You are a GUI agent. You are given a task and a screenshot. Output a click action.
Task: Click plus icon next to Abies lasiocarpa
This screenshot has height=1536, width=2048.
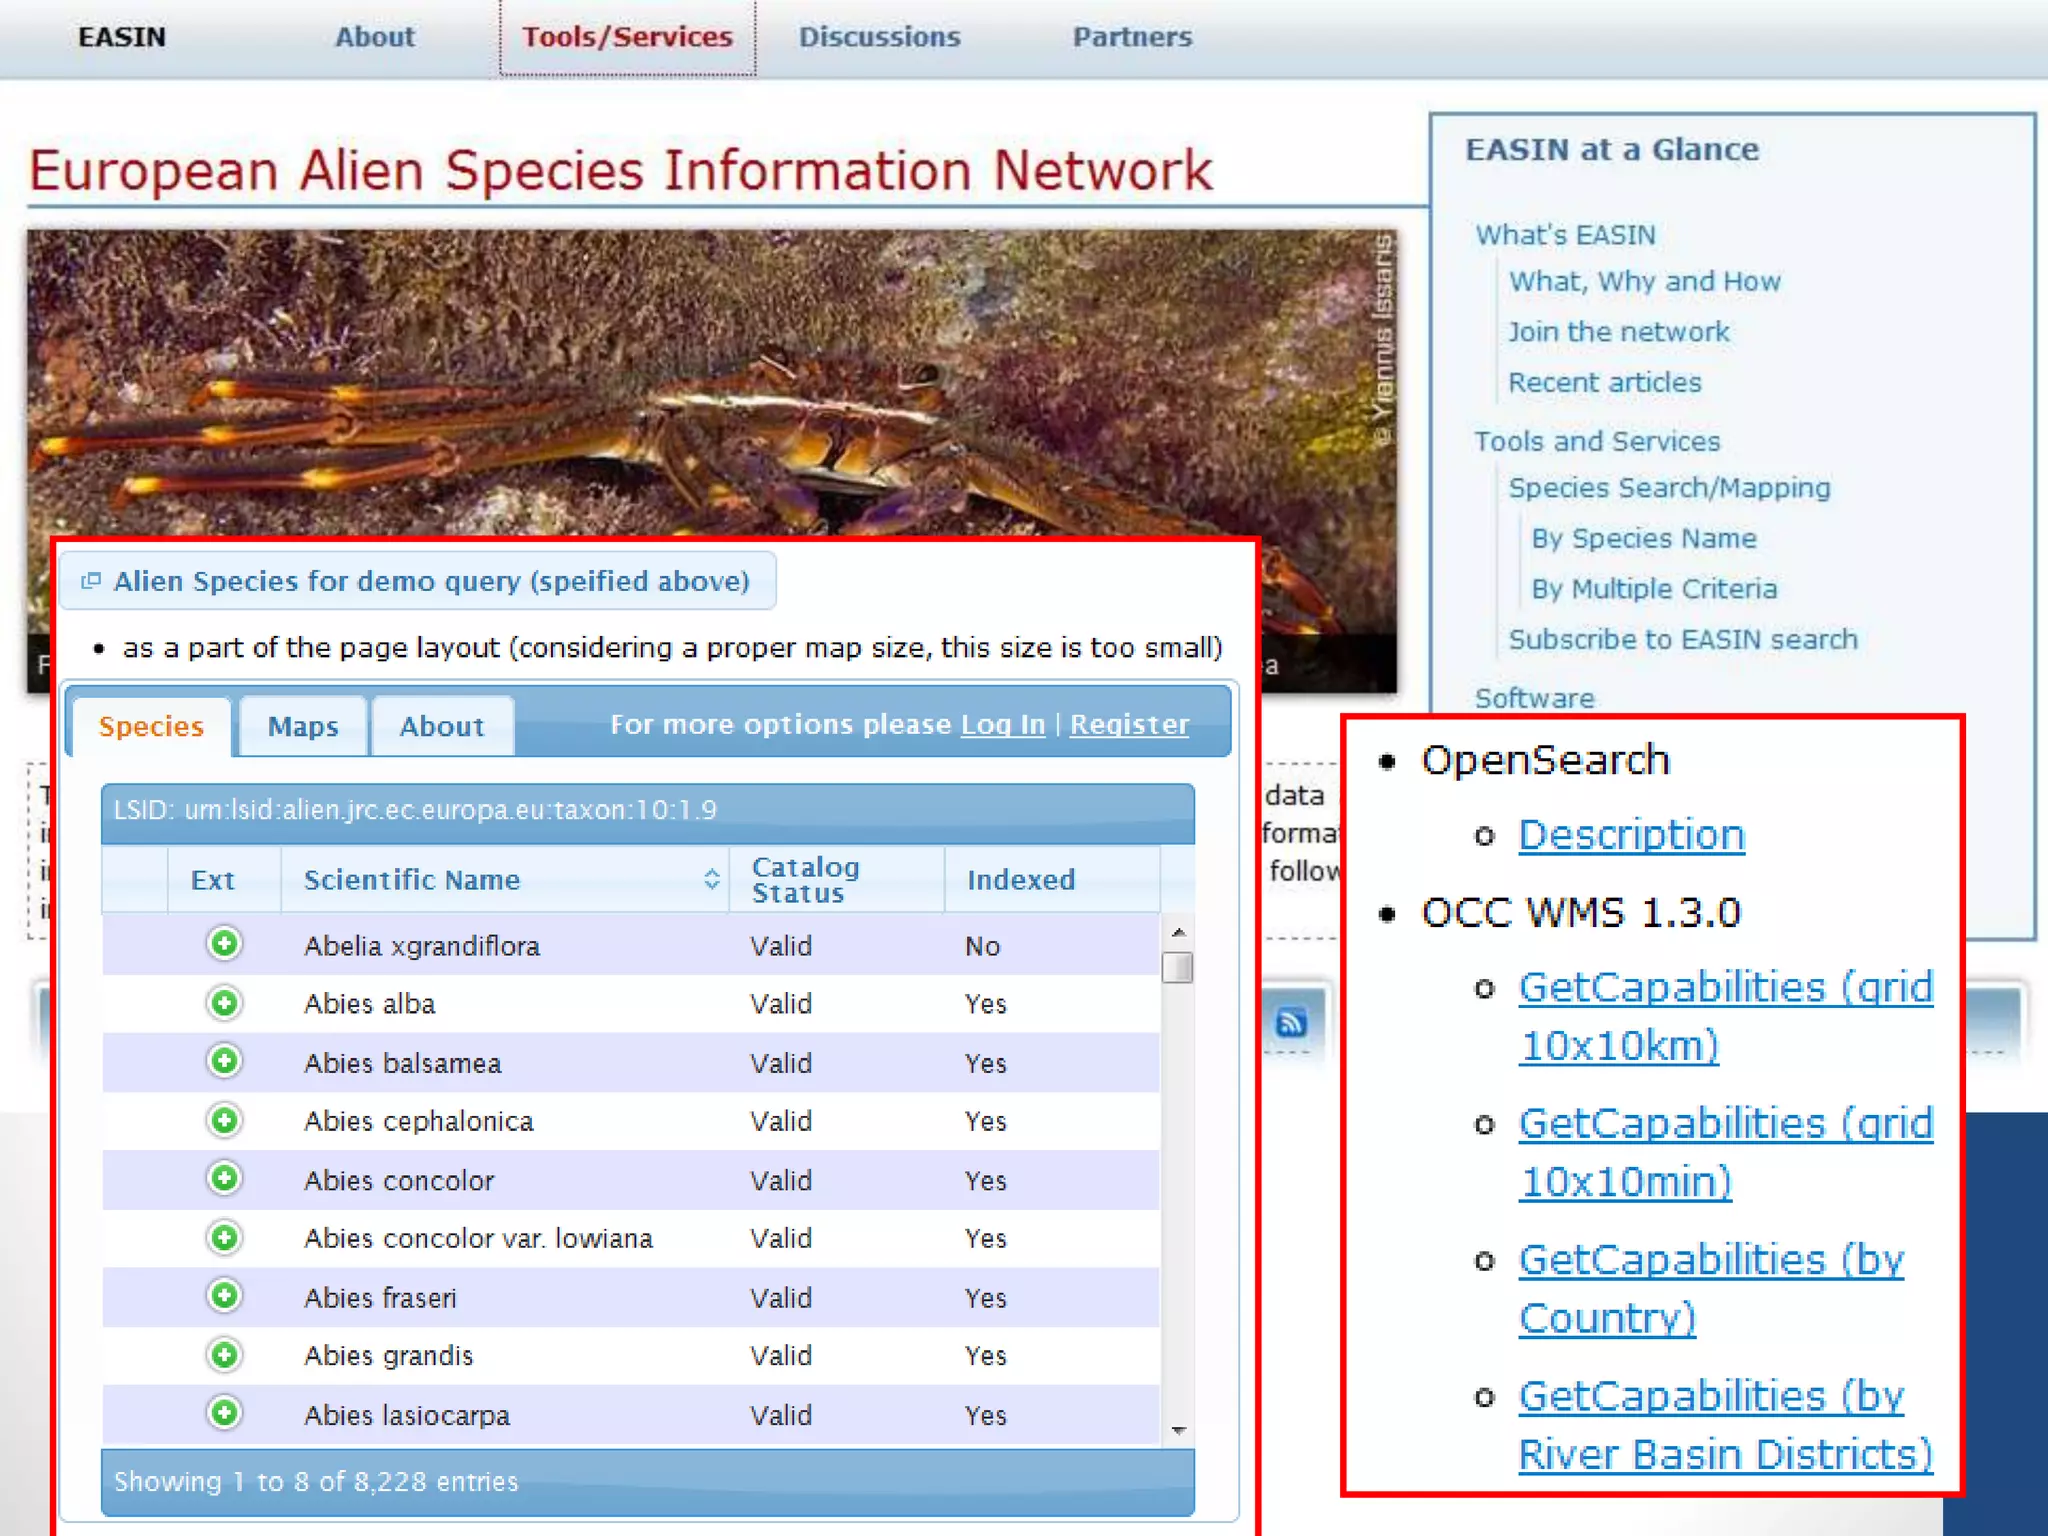224,1413
